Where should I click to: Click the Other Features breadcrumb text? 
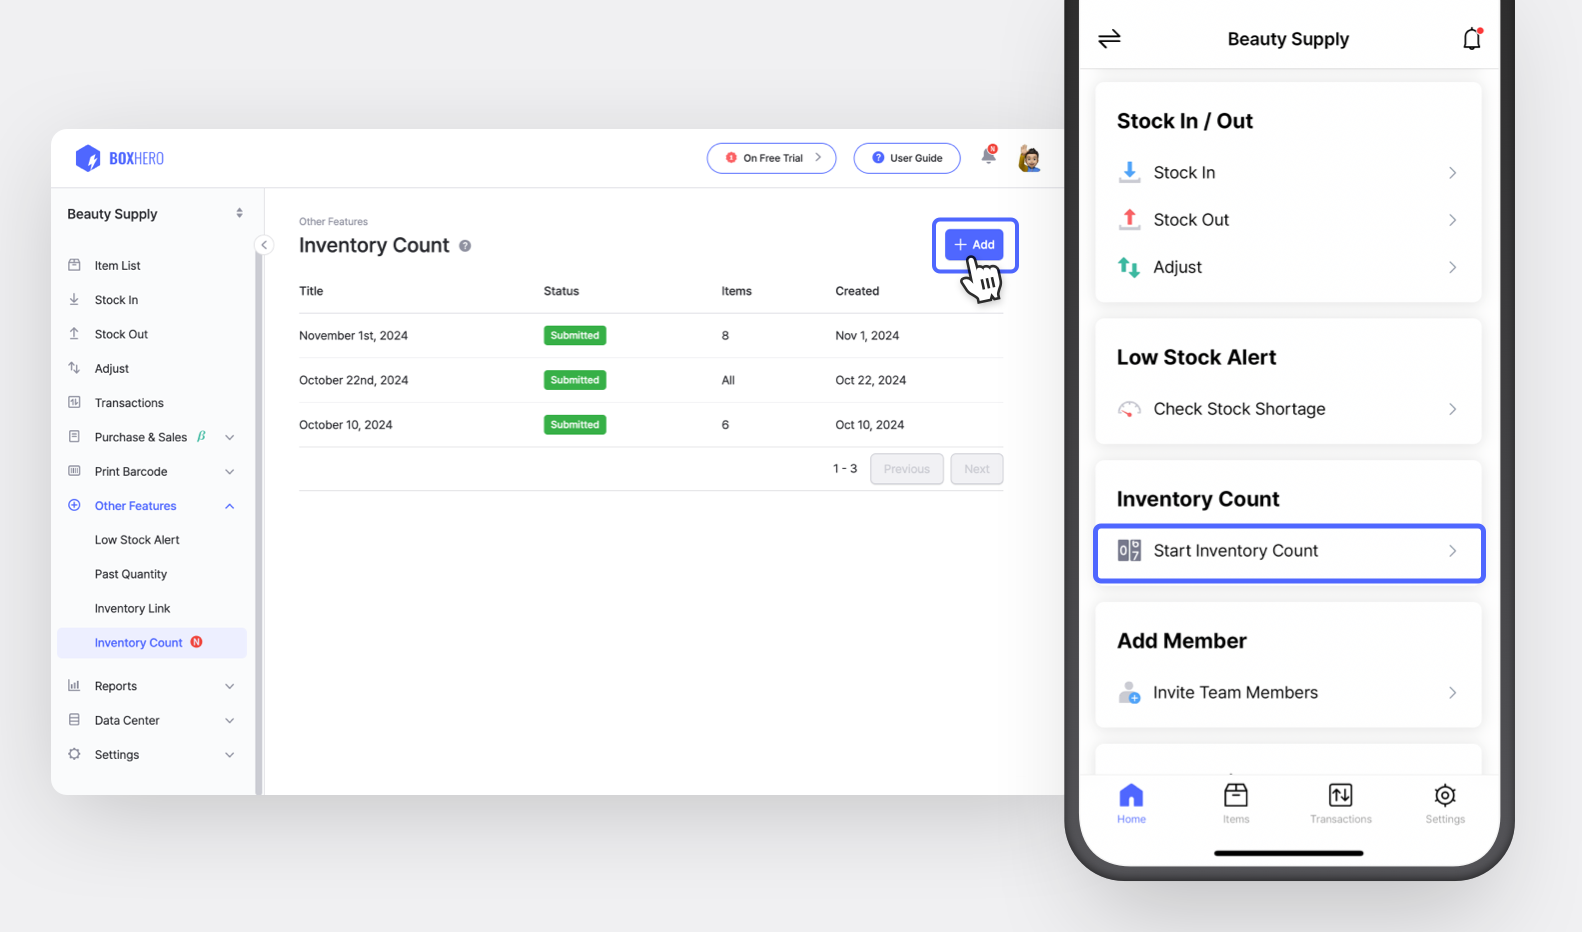point(333,222)
